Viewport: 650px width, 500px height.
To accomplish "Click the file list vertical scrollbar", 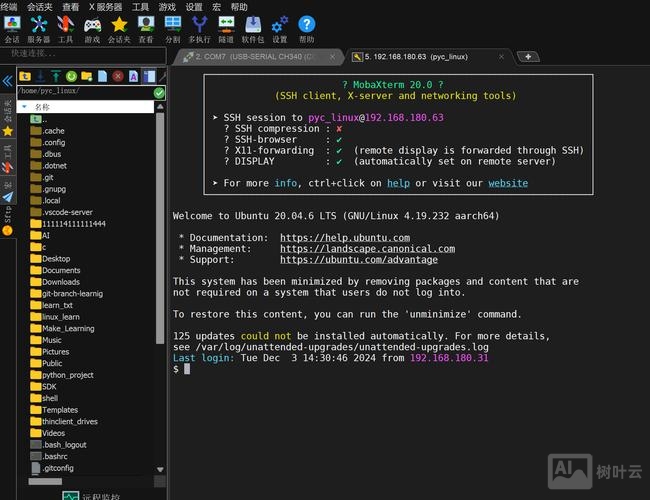I will pos(160,228).
